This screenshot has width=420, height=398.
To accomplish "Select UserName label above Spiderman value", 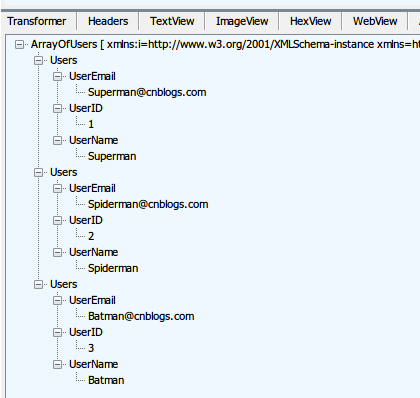I will 93,252.
